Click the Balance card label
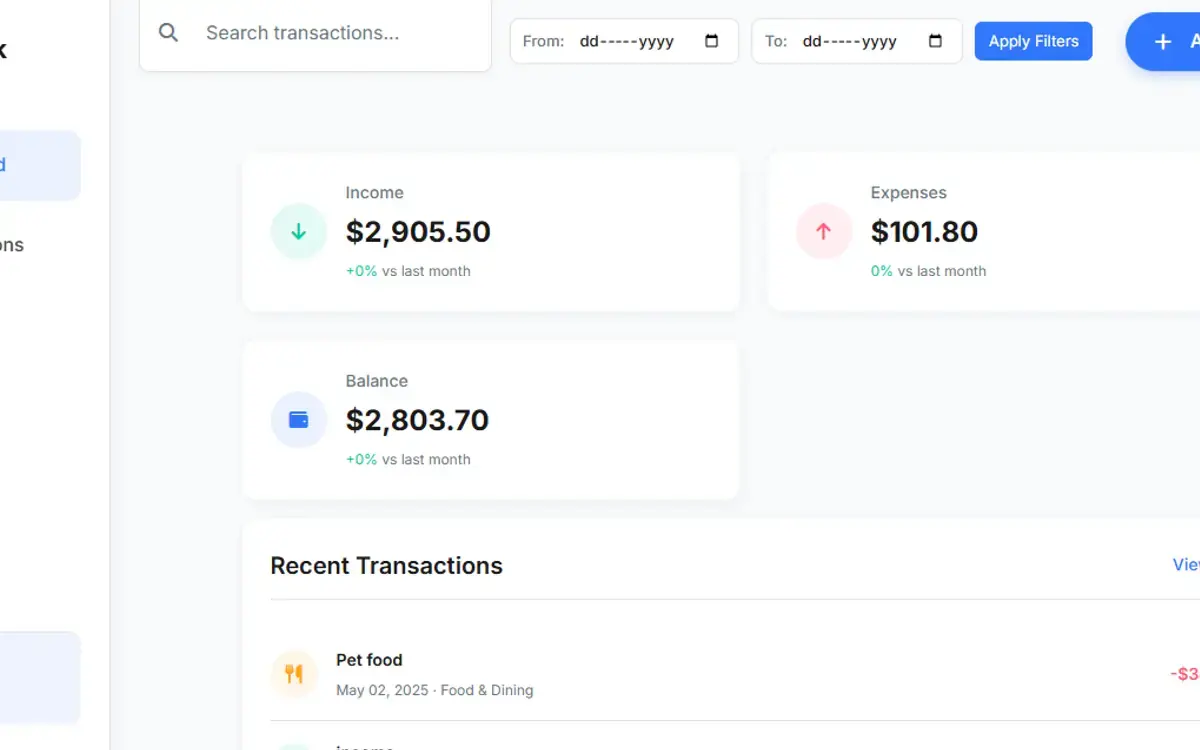1200x750 pixels. [x=376, y=381]
